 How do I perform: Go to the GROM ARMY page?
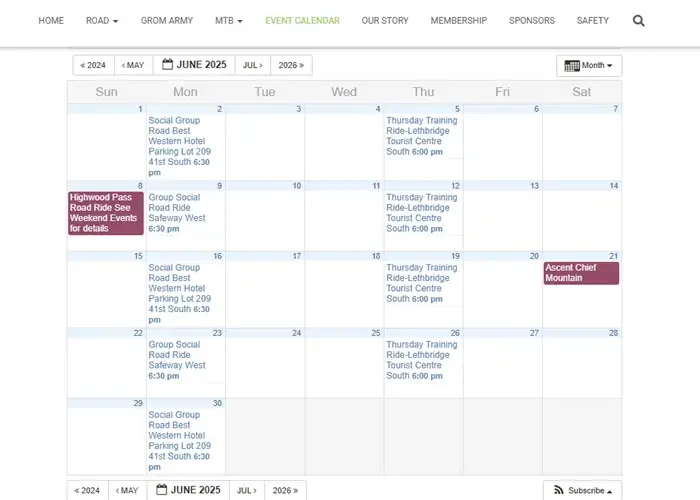tap(167, 21)
